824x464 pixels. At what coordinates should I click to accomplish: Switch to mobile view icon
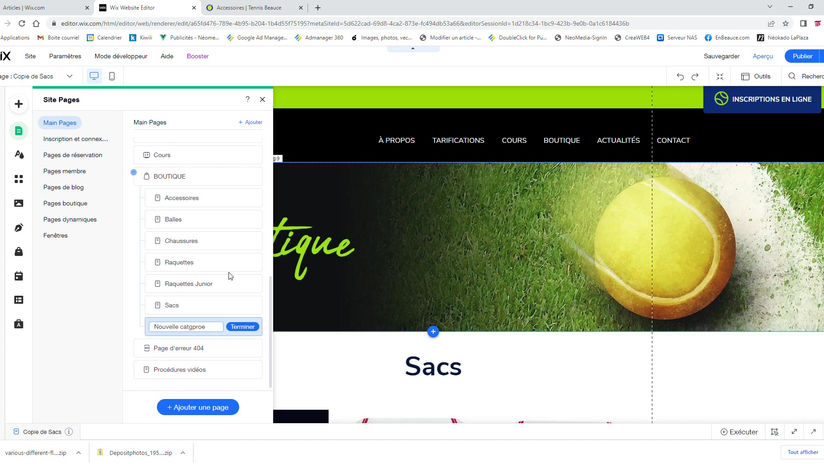point(112,76)
